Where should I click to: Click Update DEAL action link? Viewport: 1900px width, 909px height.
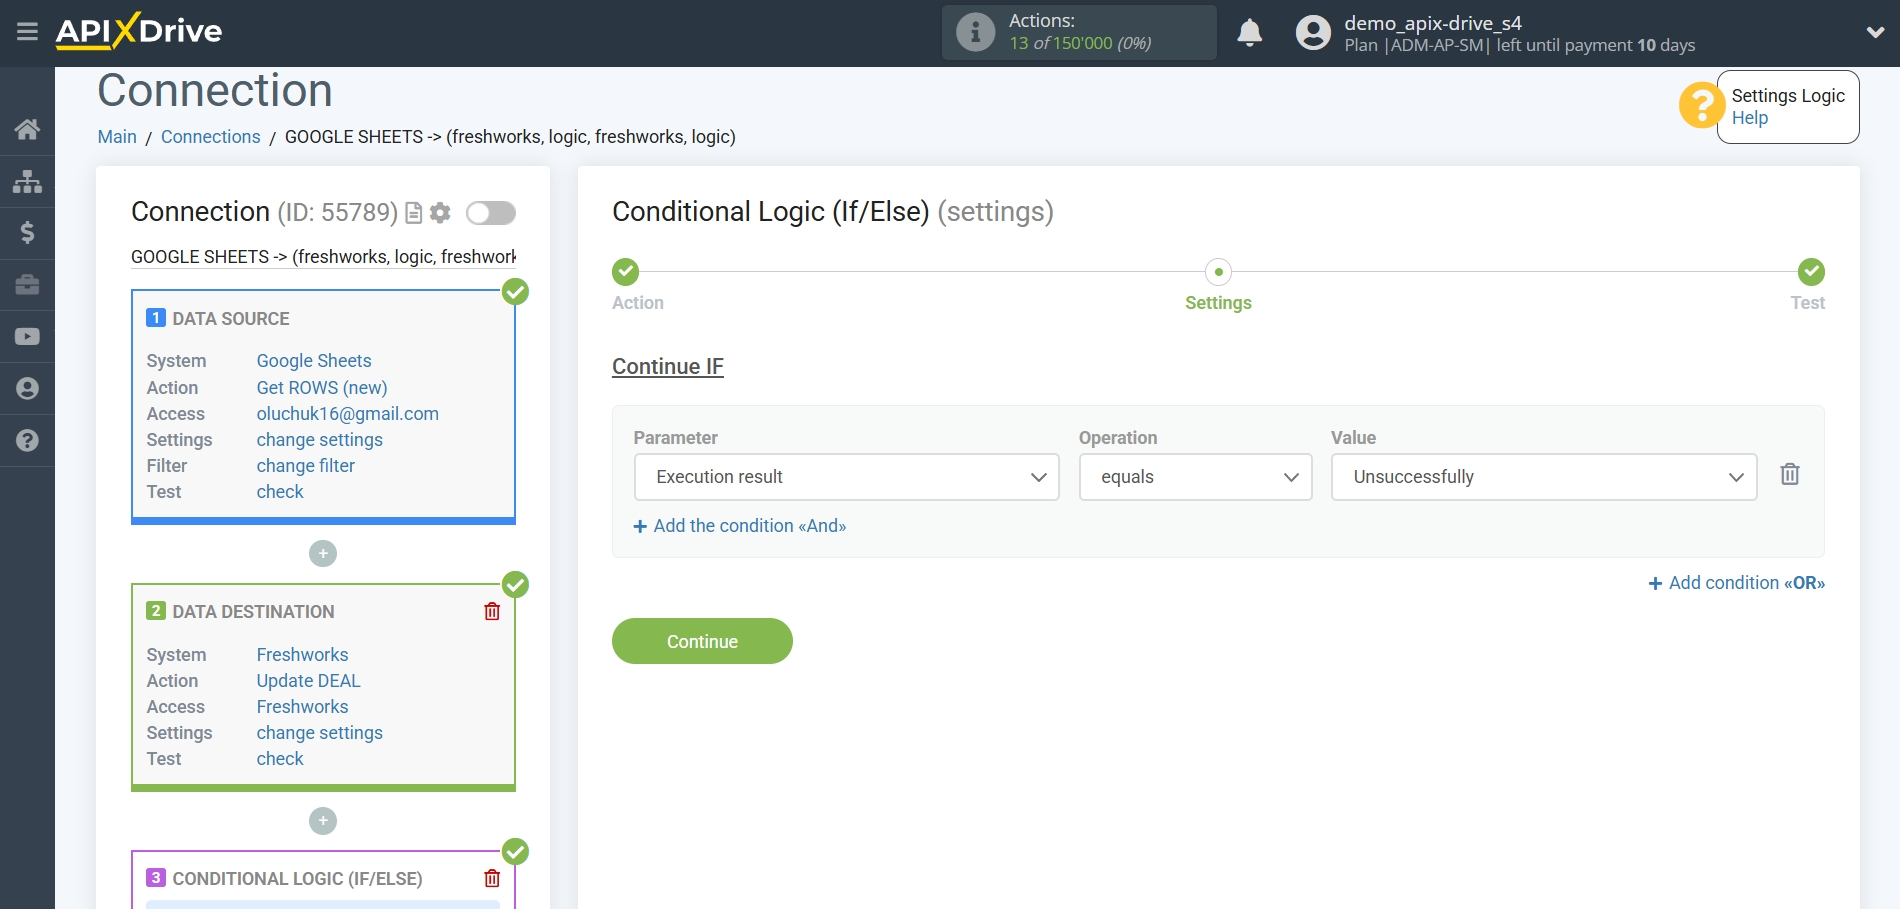[x=308, y=681]
